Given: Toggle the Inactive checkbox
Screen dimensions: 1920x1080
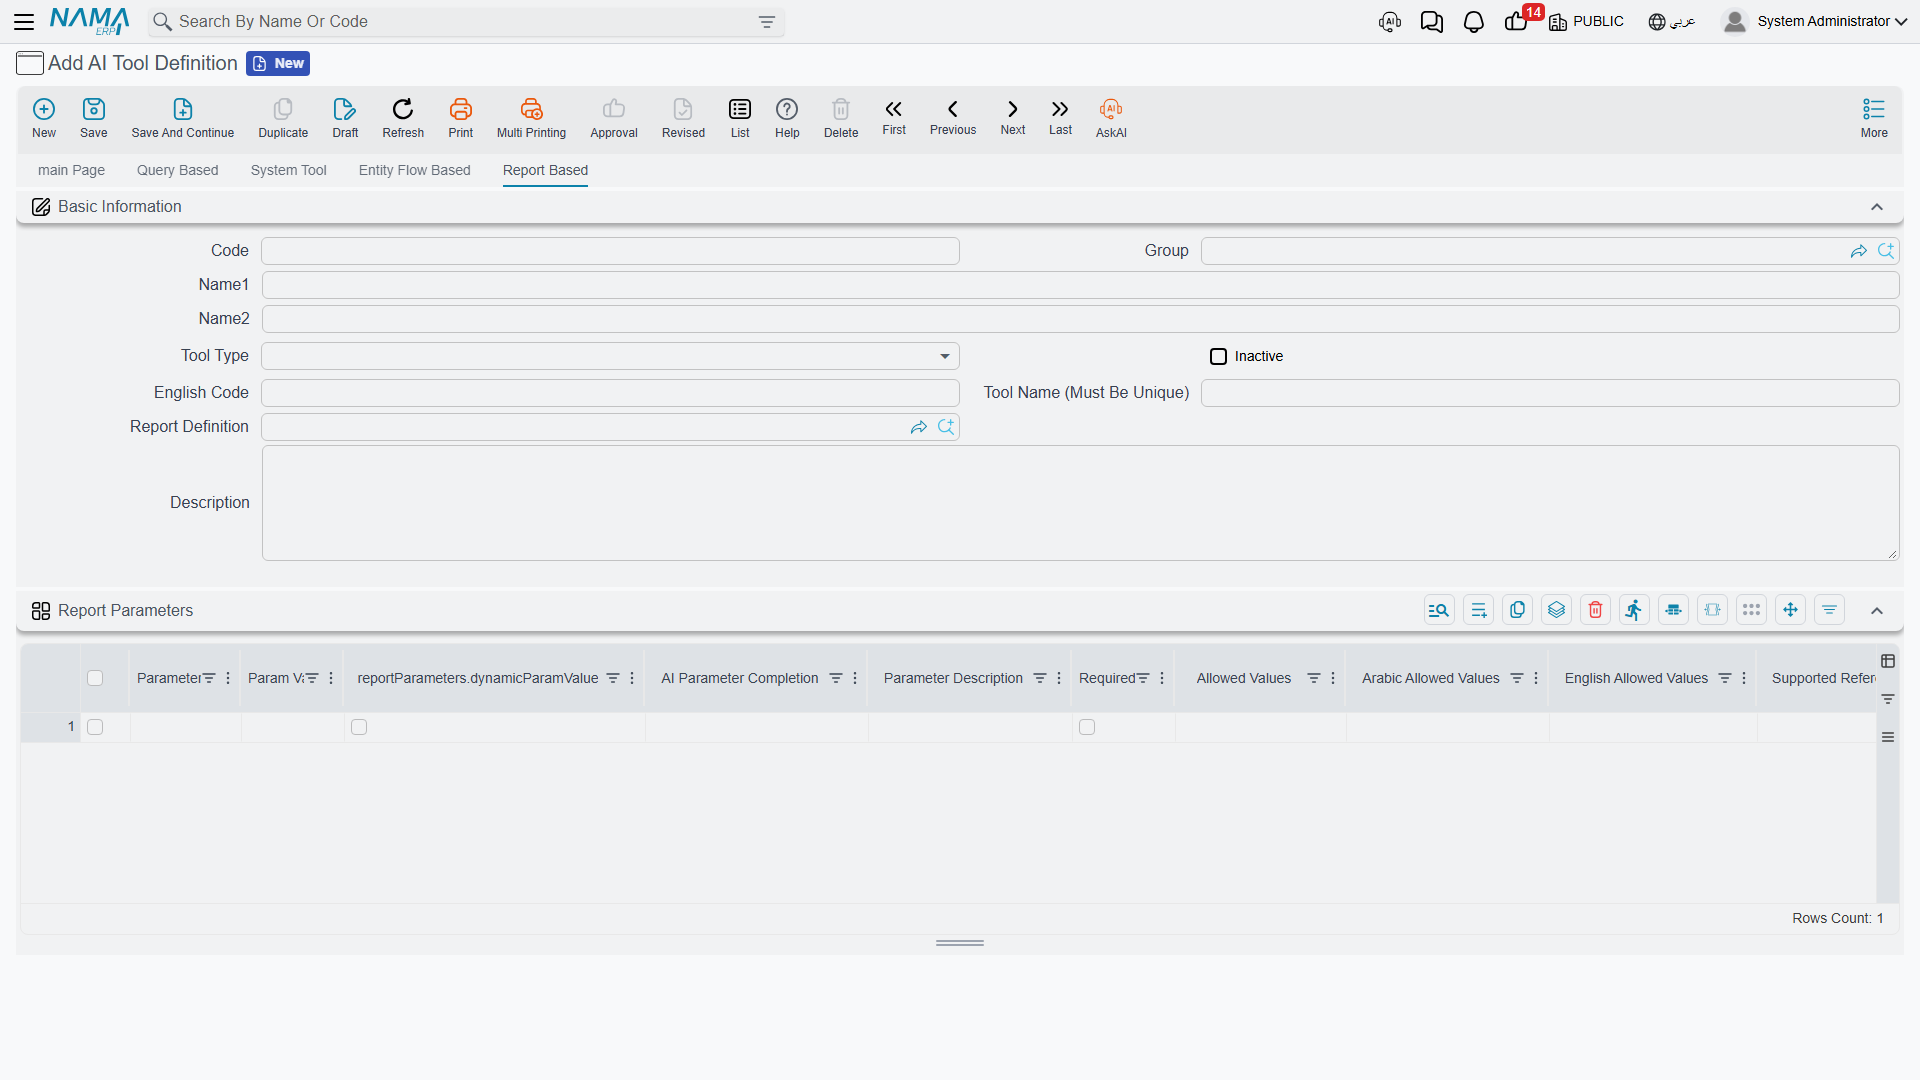Looking at the screenshot, I should tap(1218, 357).
